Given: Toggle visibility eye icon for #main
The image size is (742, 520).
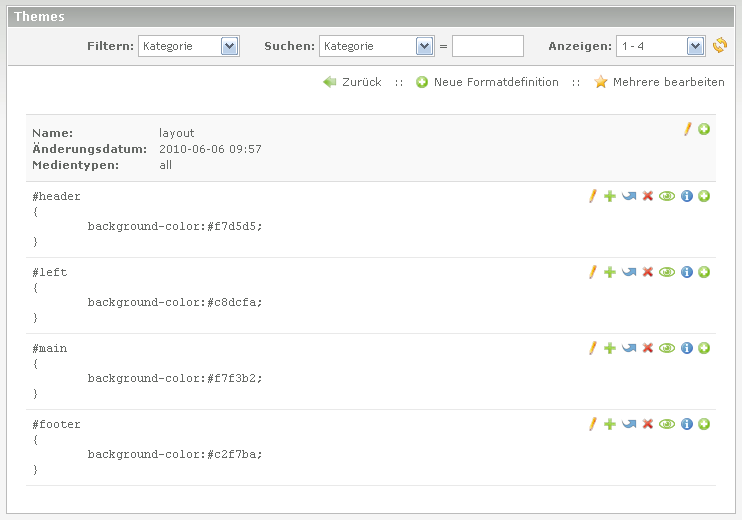Looking at the screenshot, I should click(667, 348).
